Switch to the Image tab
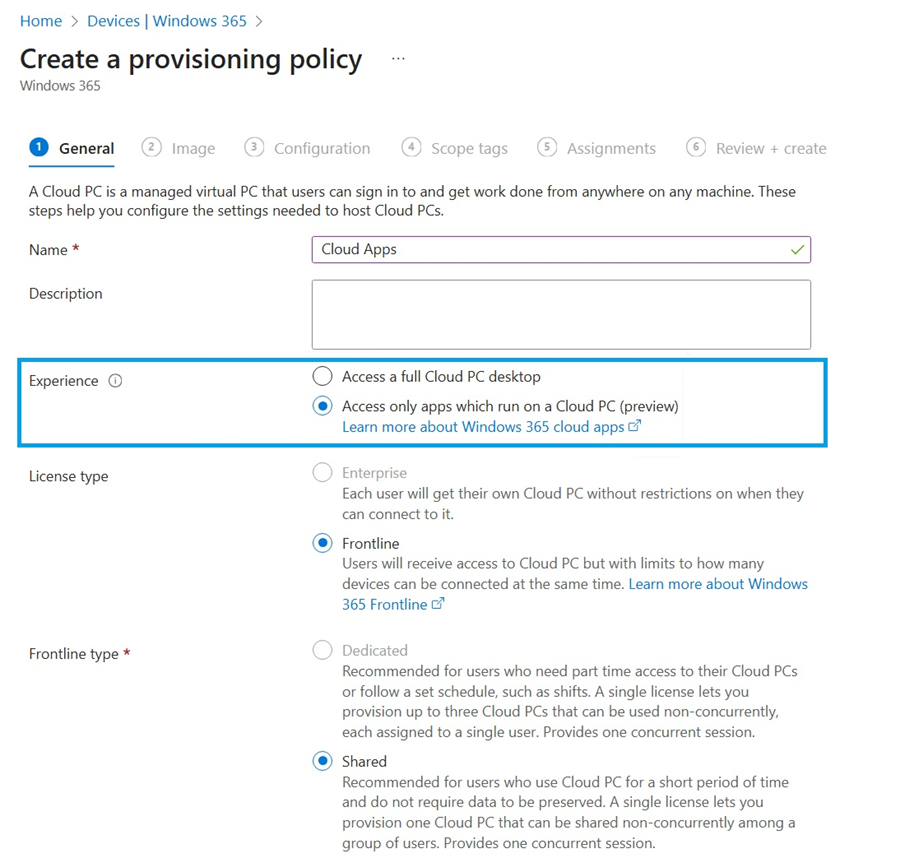Image resolution: width=914 pixels, height=858 pixels. click(x=193, y=149)
